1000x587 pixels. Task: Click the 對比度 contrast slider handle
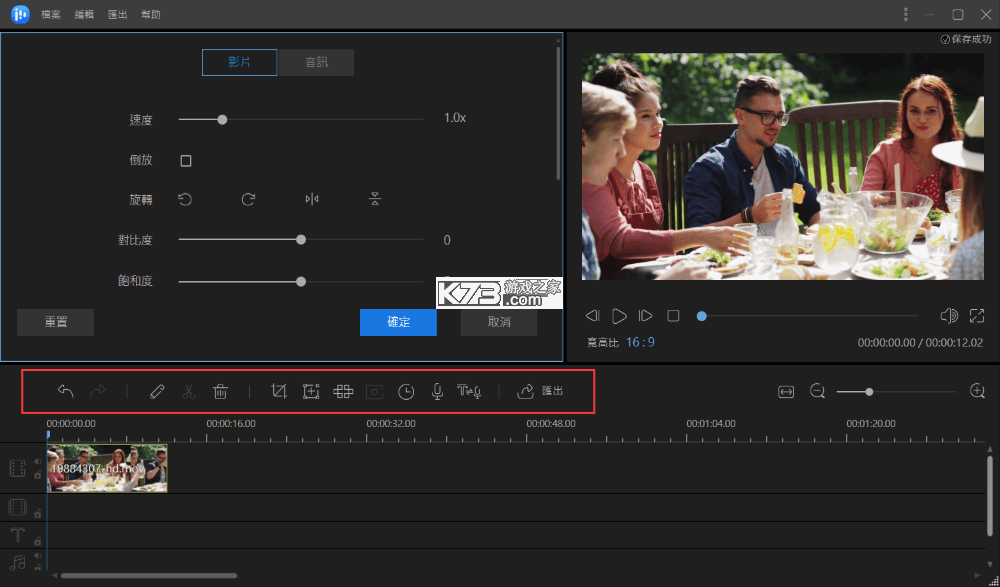pyautogui.click(x=301, y=240)
